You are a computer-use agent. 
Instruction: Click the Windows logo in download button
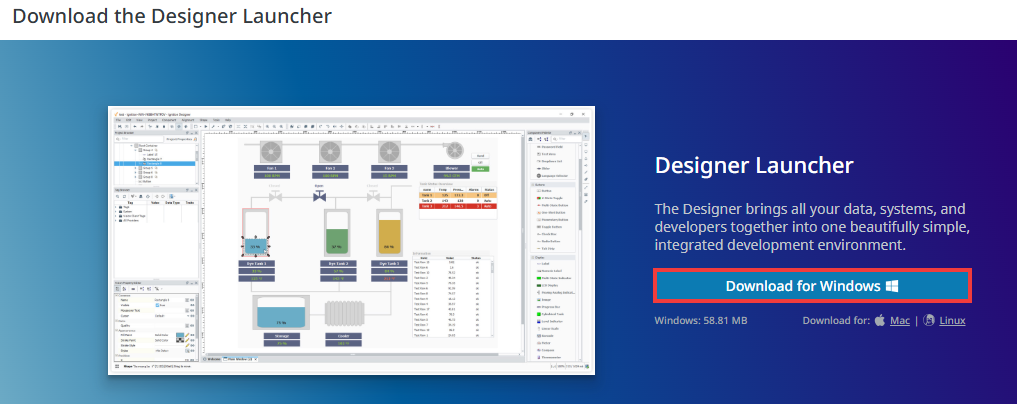point(892,286)
